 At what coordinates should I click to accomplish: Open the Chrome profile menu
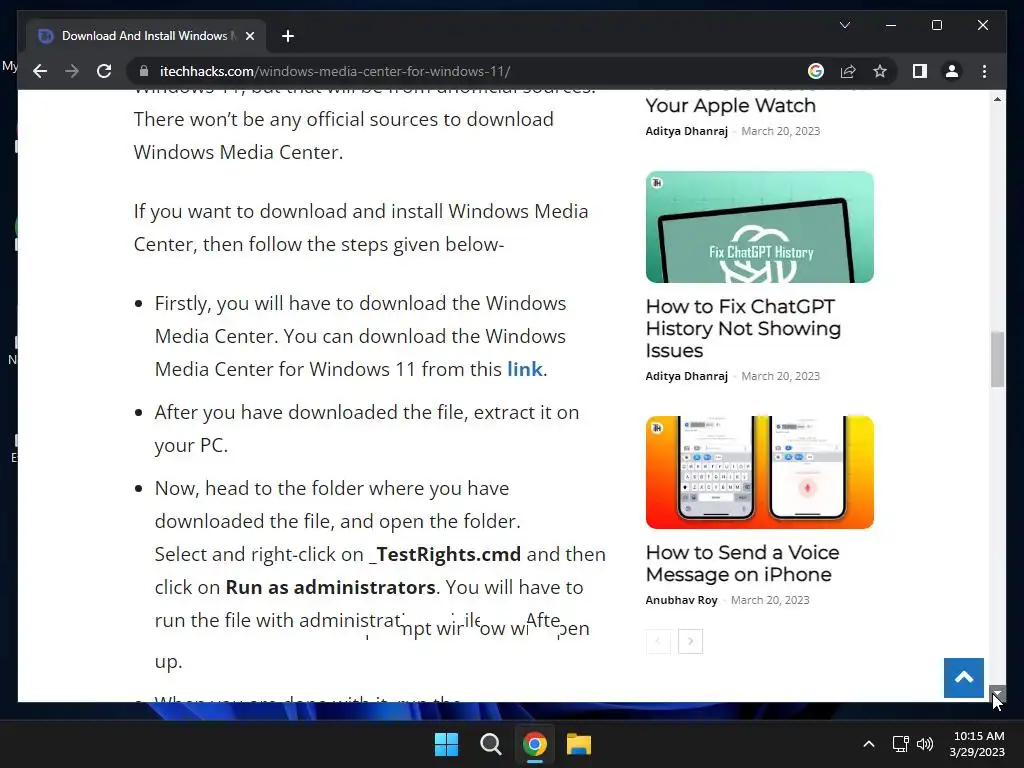[x=952, y=71]
